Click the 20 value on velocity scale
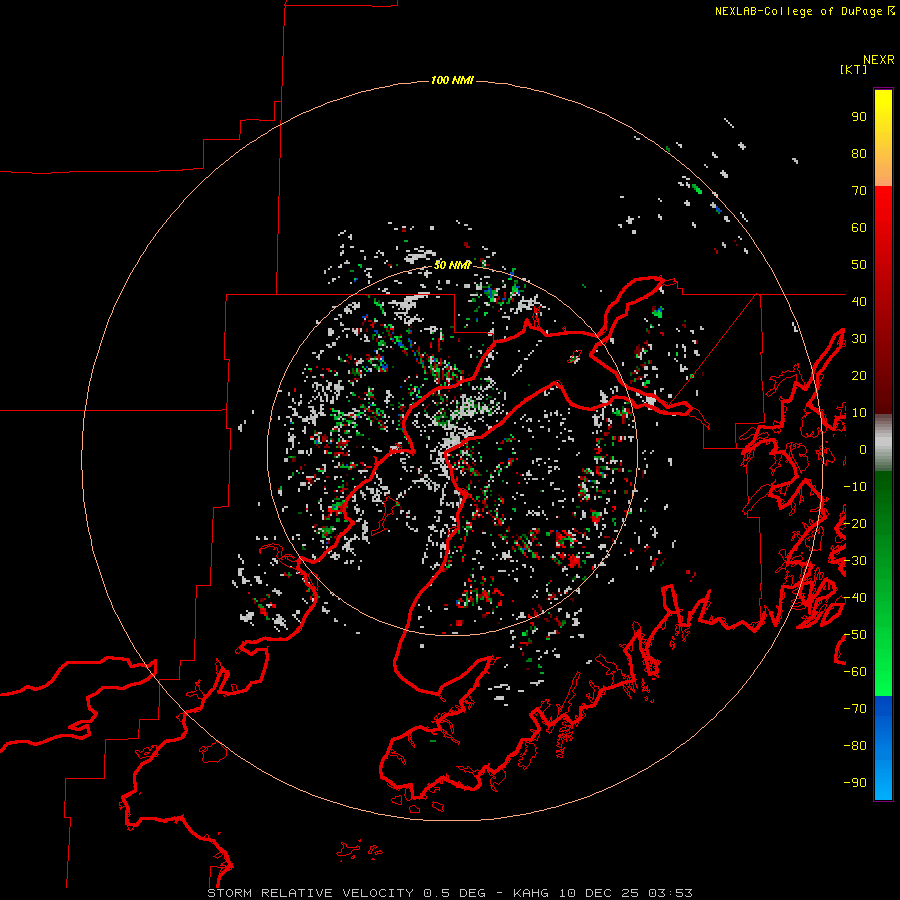Viewport: 900px width, 900px height. tap(859, 376)
